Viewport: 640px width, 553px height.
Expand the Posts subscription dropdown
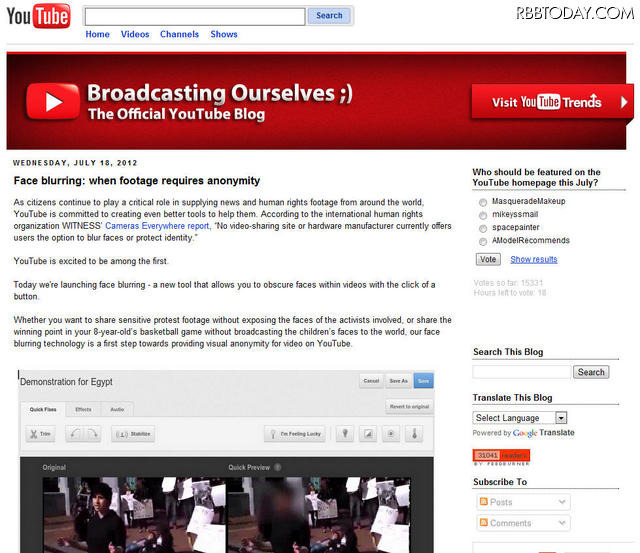[523, 502]
